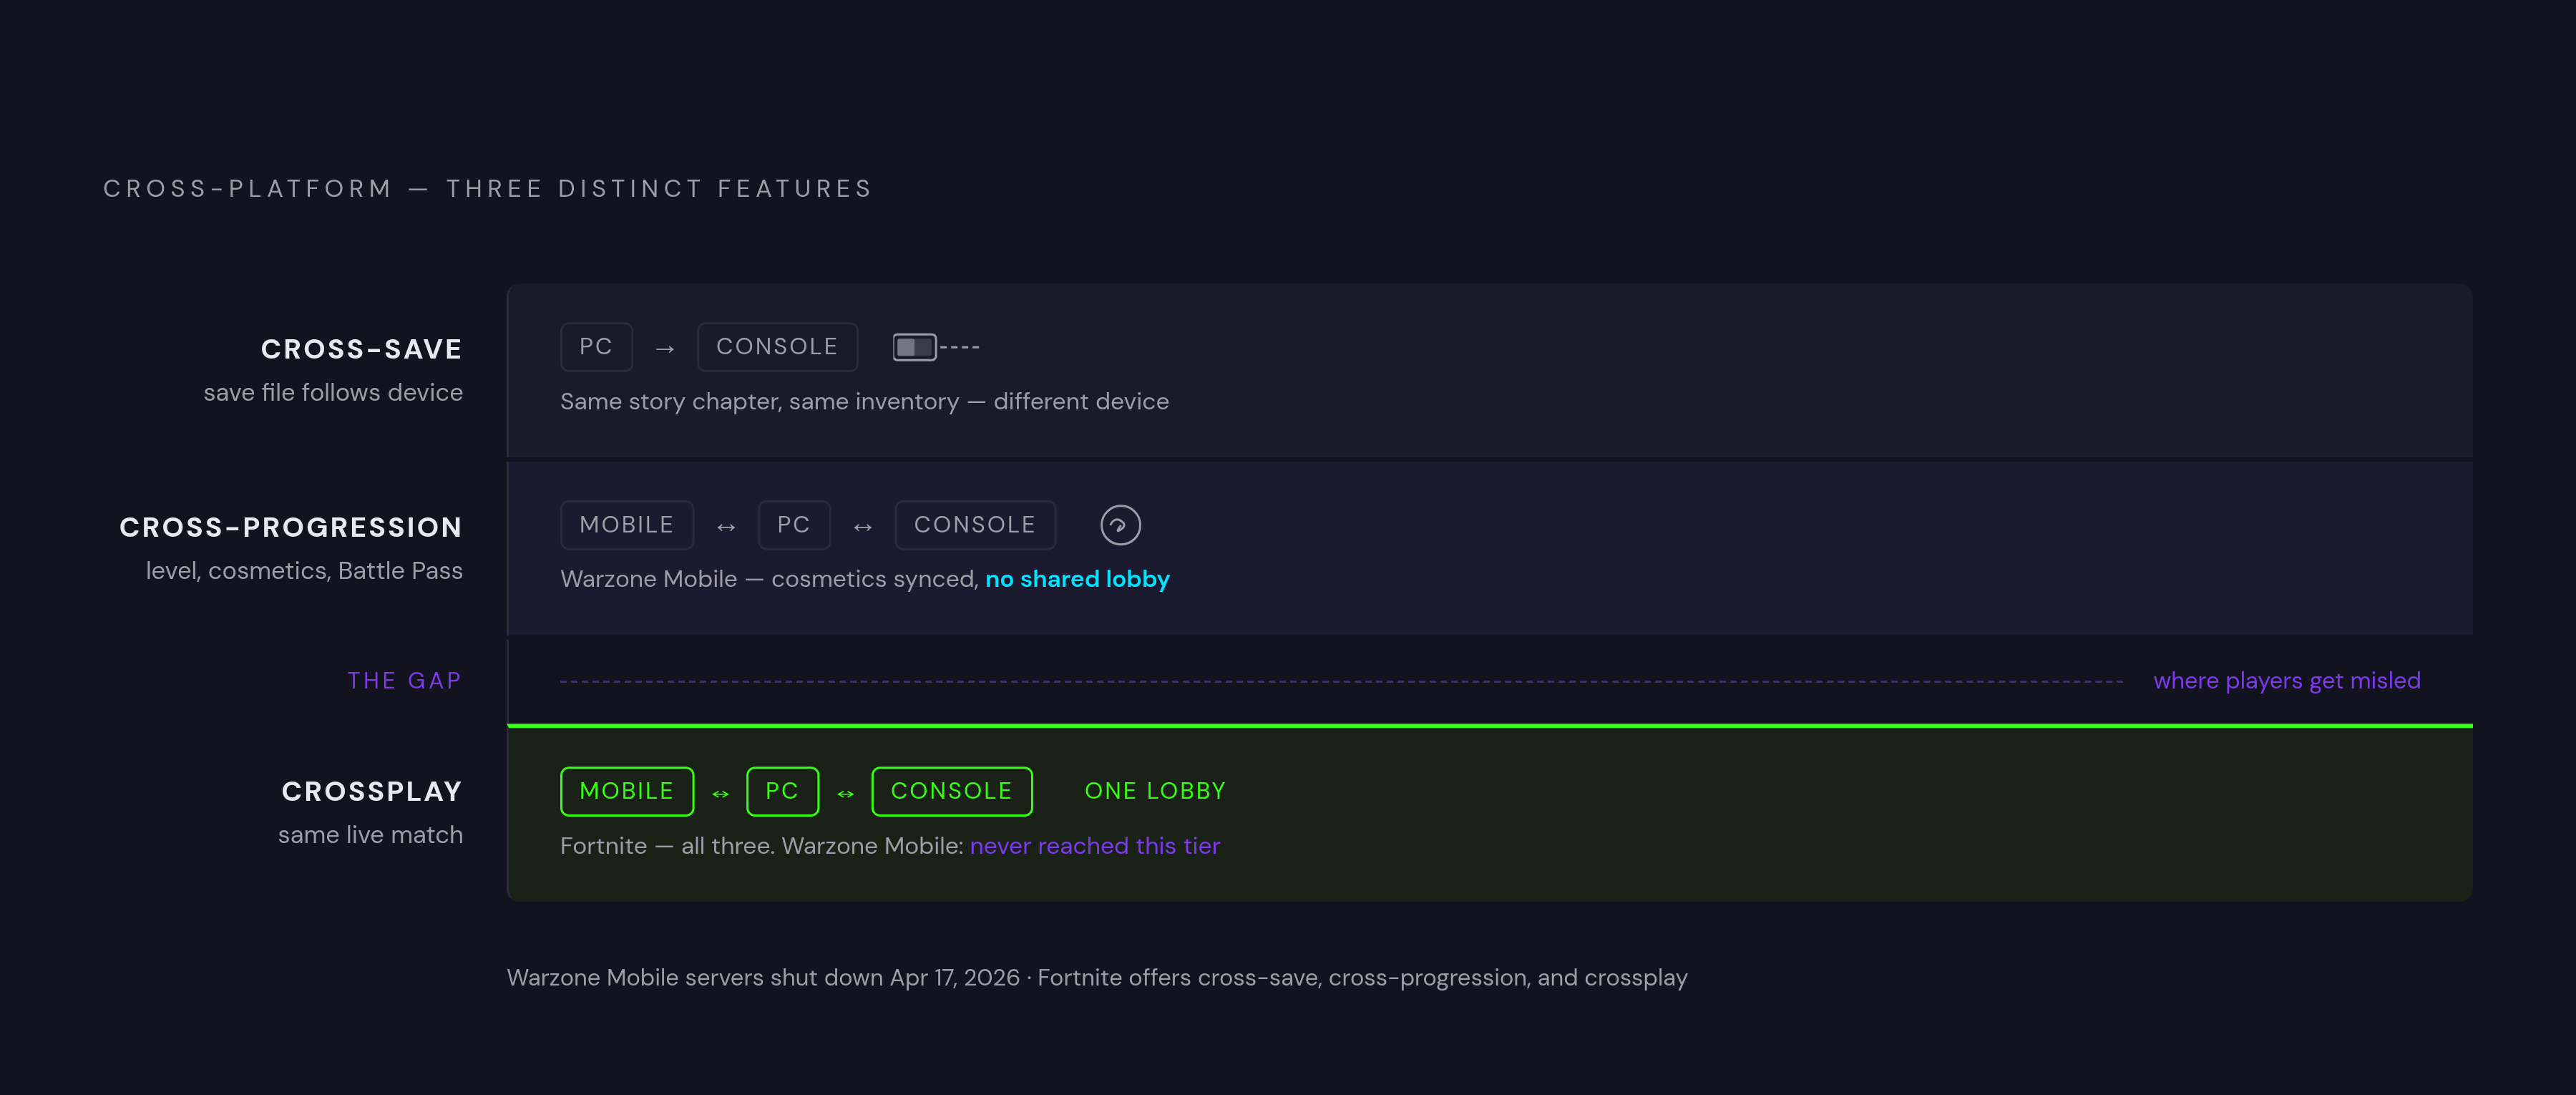Viewport: 2576px width, 1095px height.
Task: Click 'Fortnite — all three' description text
Action: click(x=667, y=846)
